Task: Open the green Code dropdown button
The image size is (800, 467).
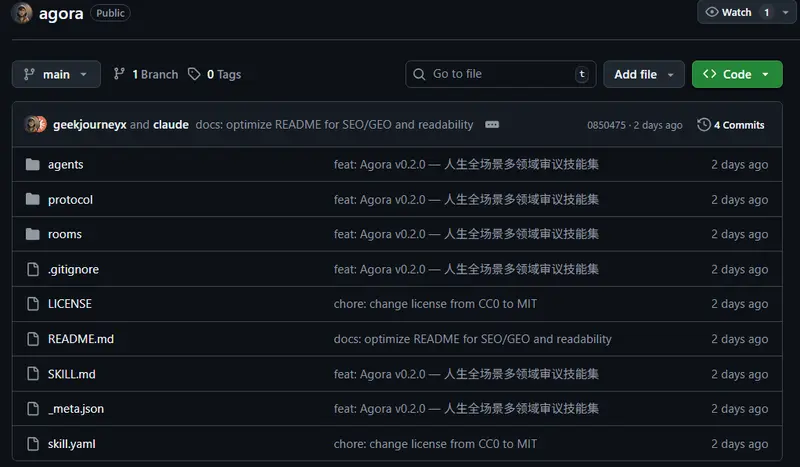Action: (737, 74)
